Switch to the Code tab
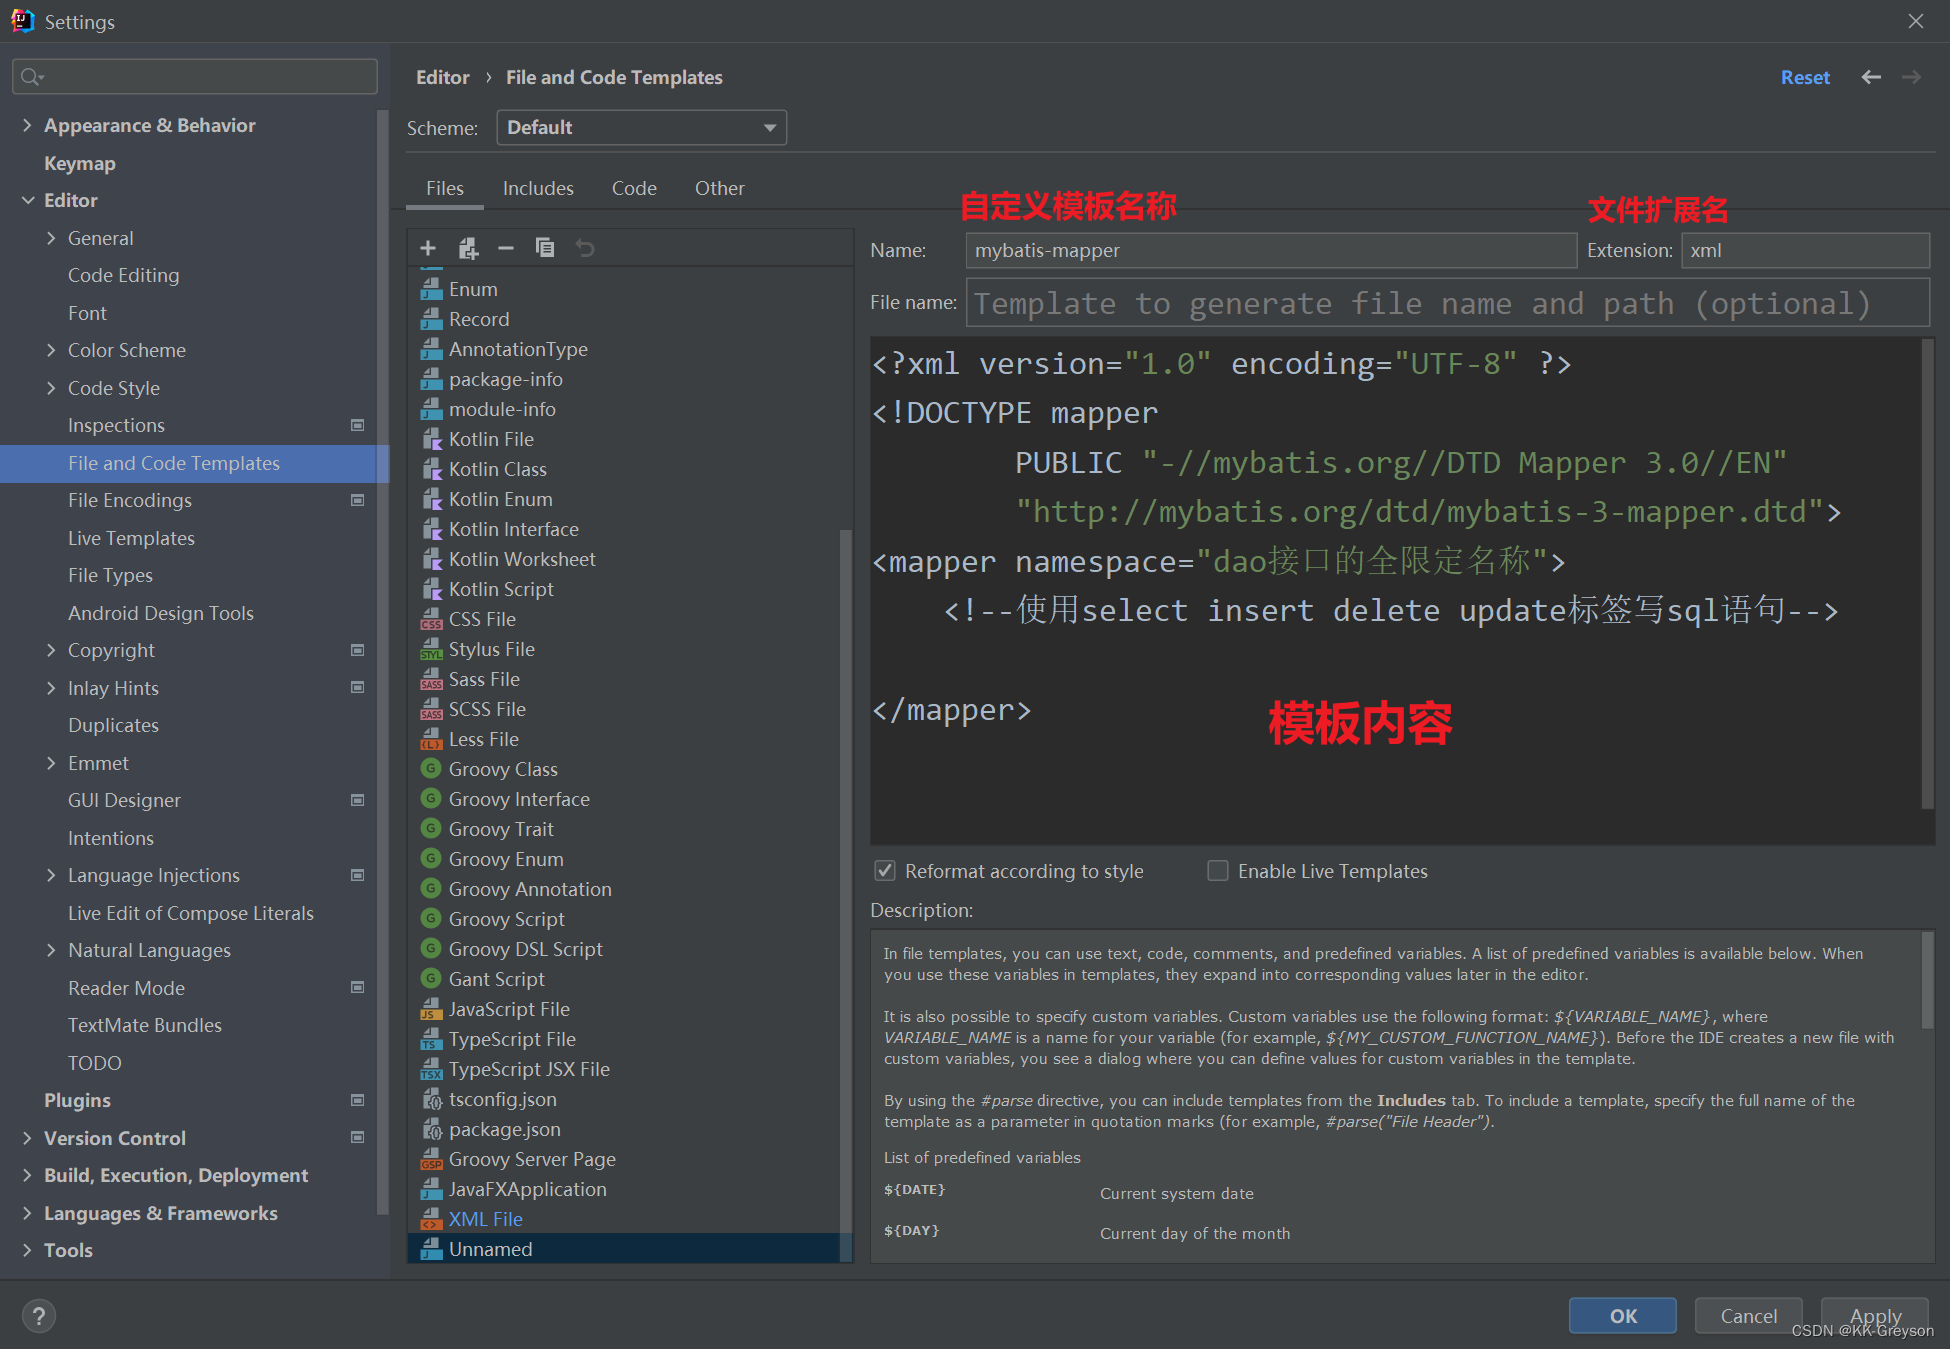Image resolution: width=1950 pixels, height=1349 pixels. (x=634, y=188)
